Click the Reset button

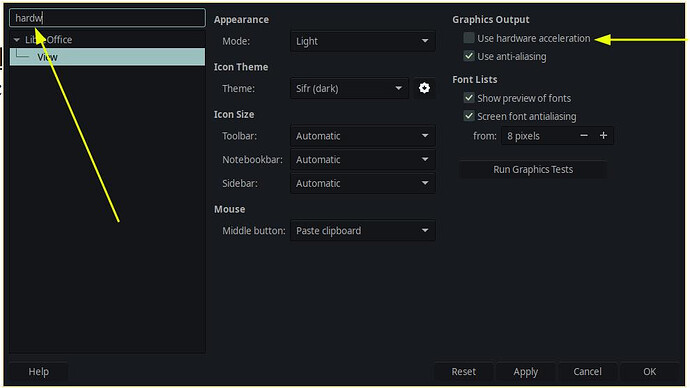coord(463,372)
